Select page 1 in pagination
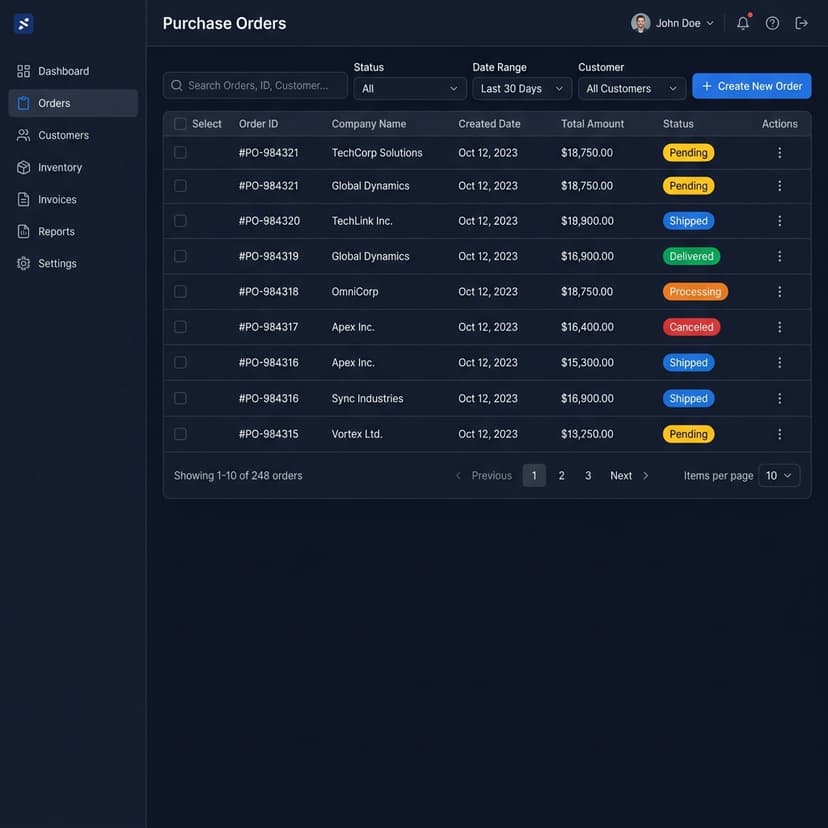 (x=534, y=476)
